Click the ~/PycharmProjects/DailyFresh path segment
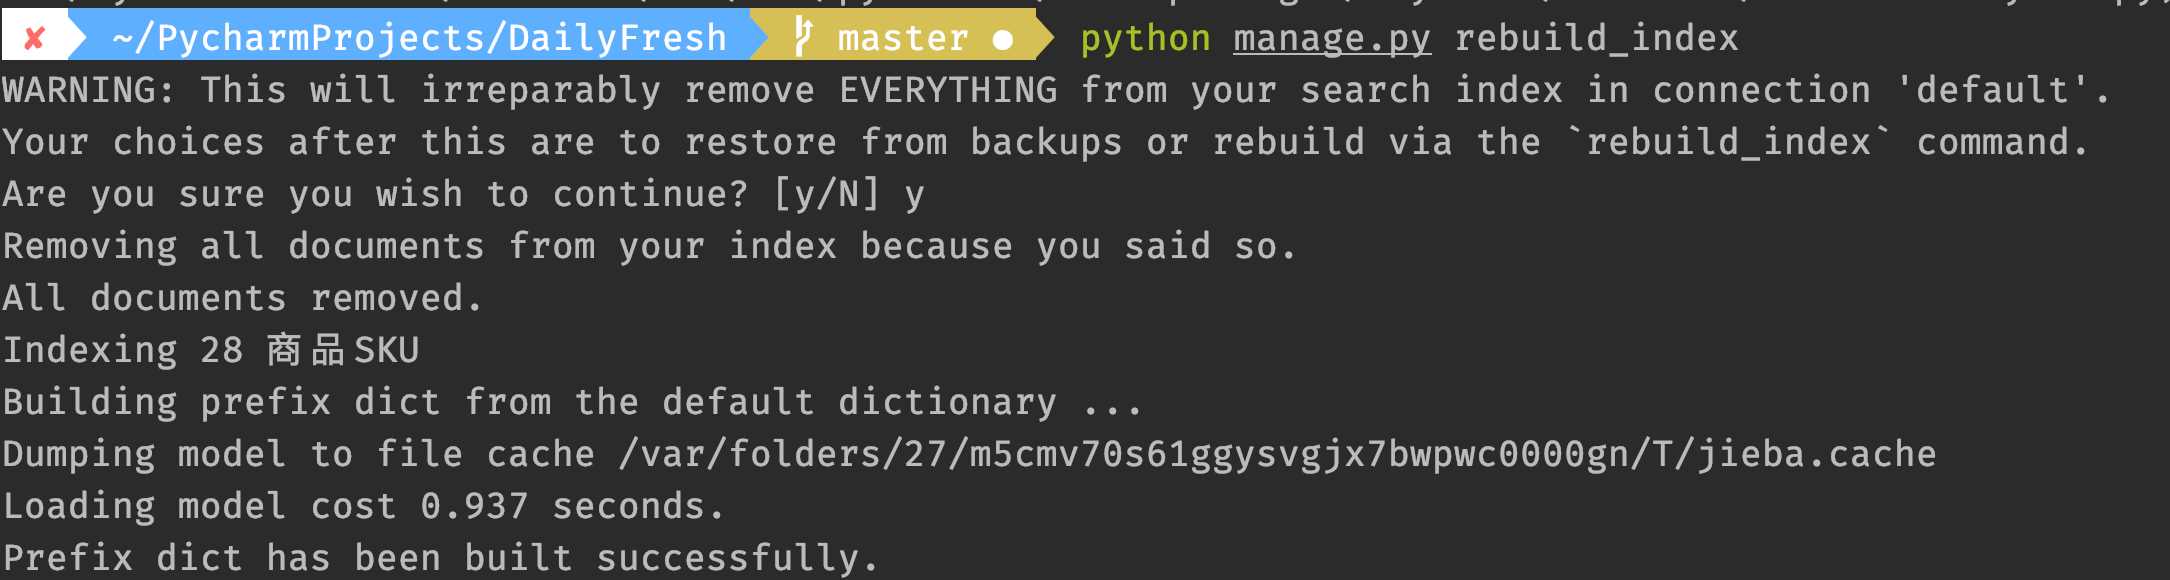Screen dimensions: 2170x580 coord(419,38)
